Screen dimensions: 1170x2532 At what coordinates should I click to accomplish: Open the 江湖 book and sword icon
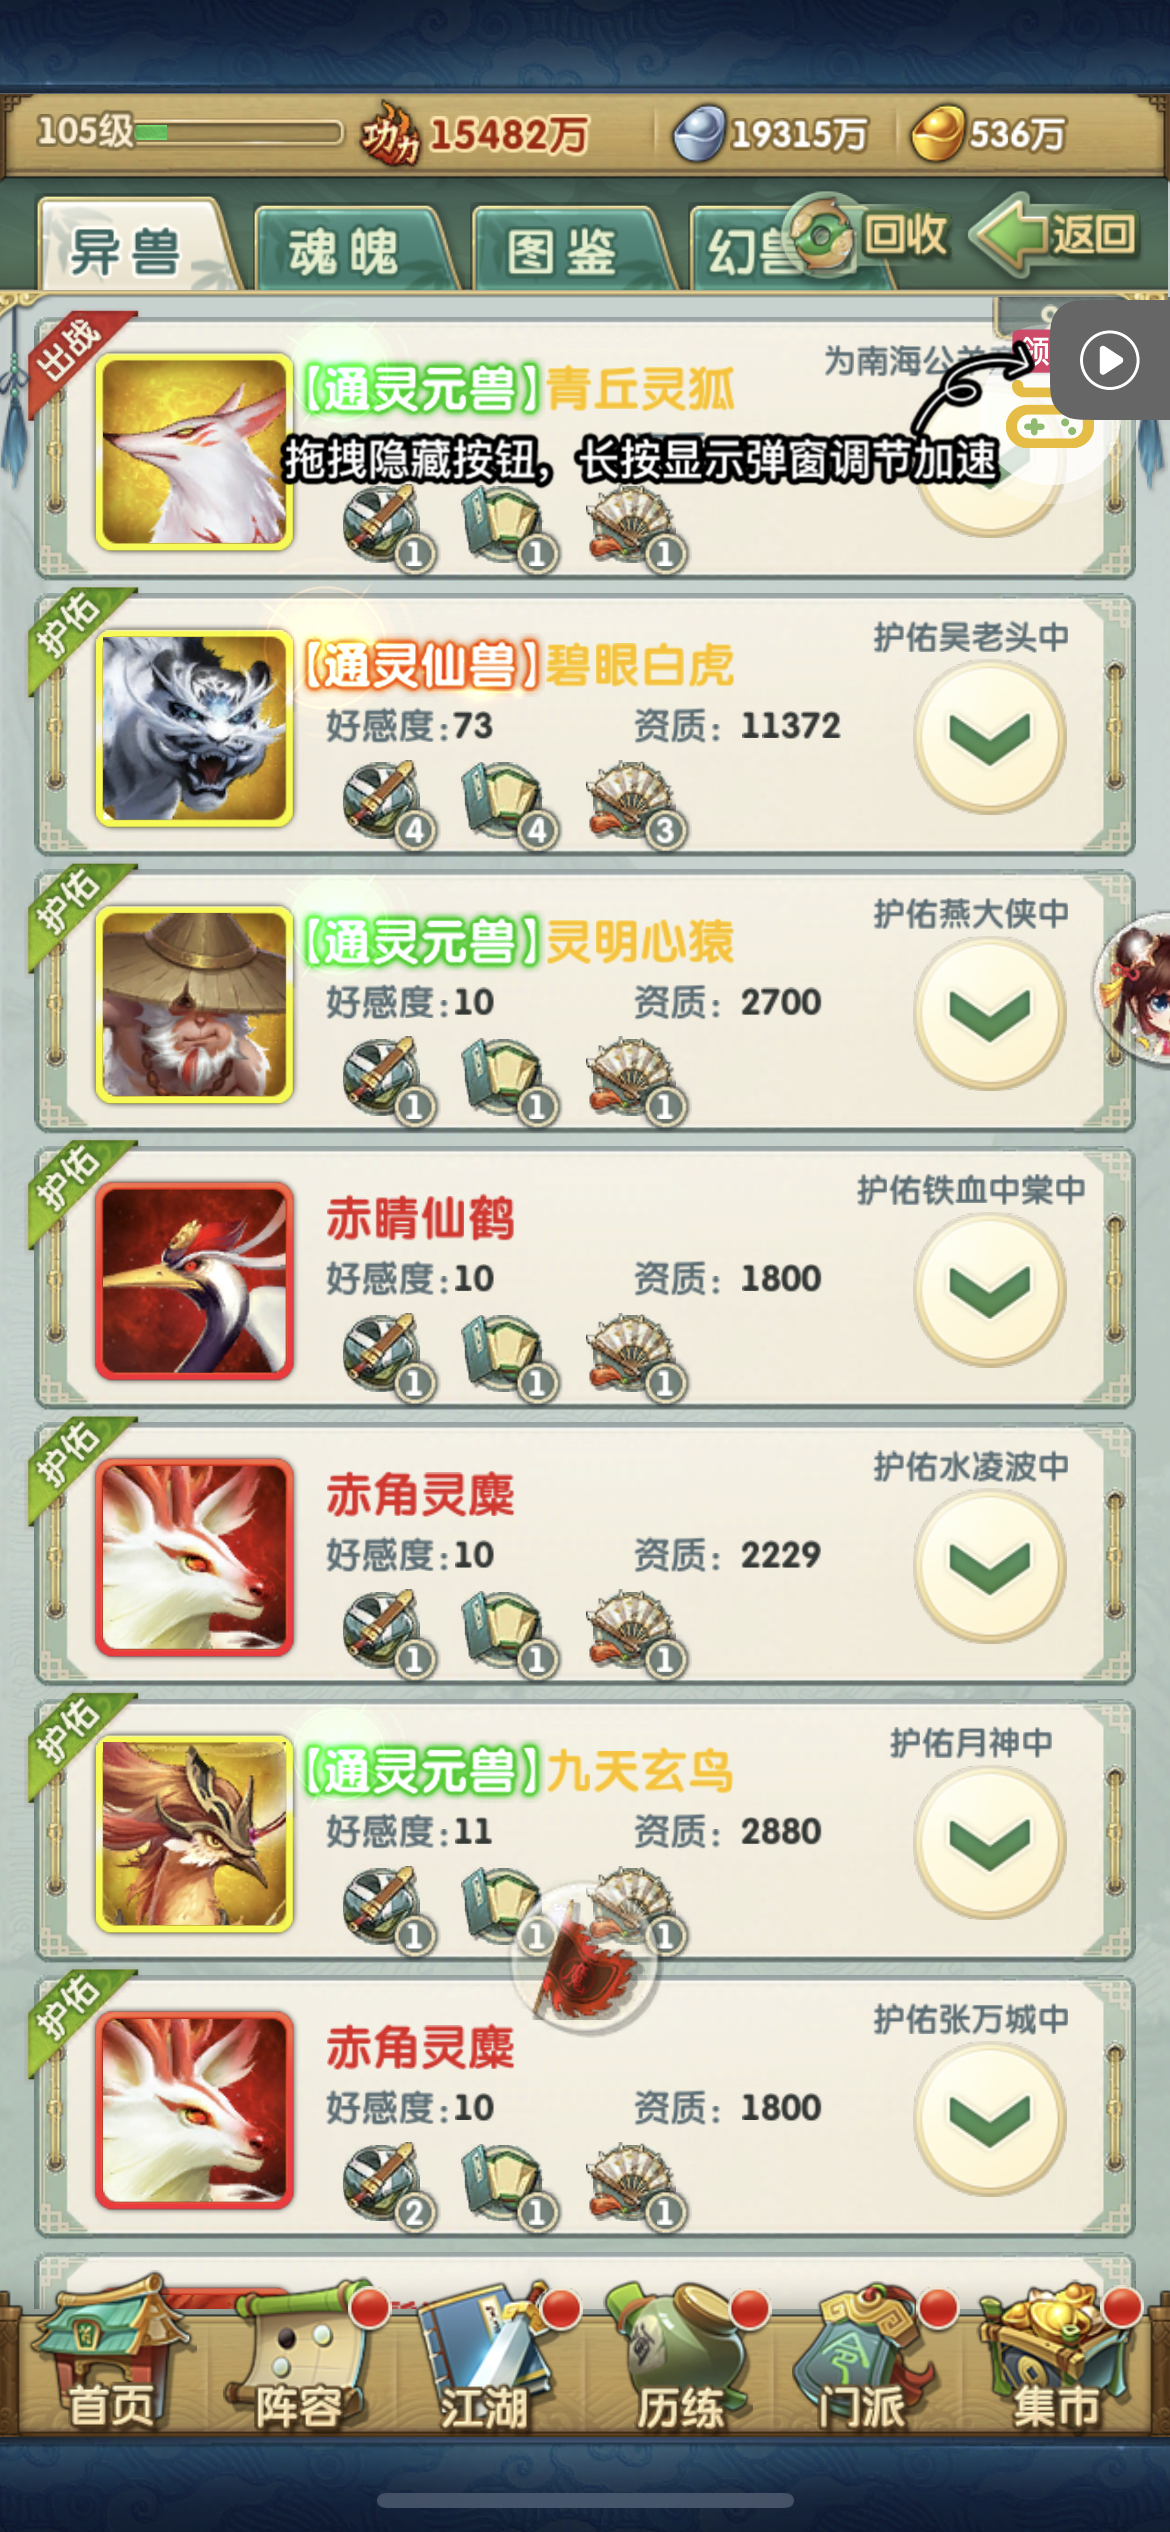pos(486,2354)
